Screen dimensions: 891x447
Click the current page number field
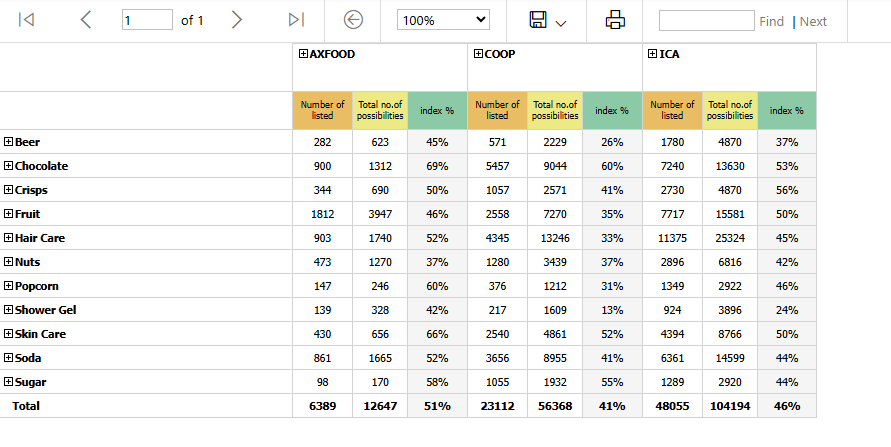coord(147,20)
